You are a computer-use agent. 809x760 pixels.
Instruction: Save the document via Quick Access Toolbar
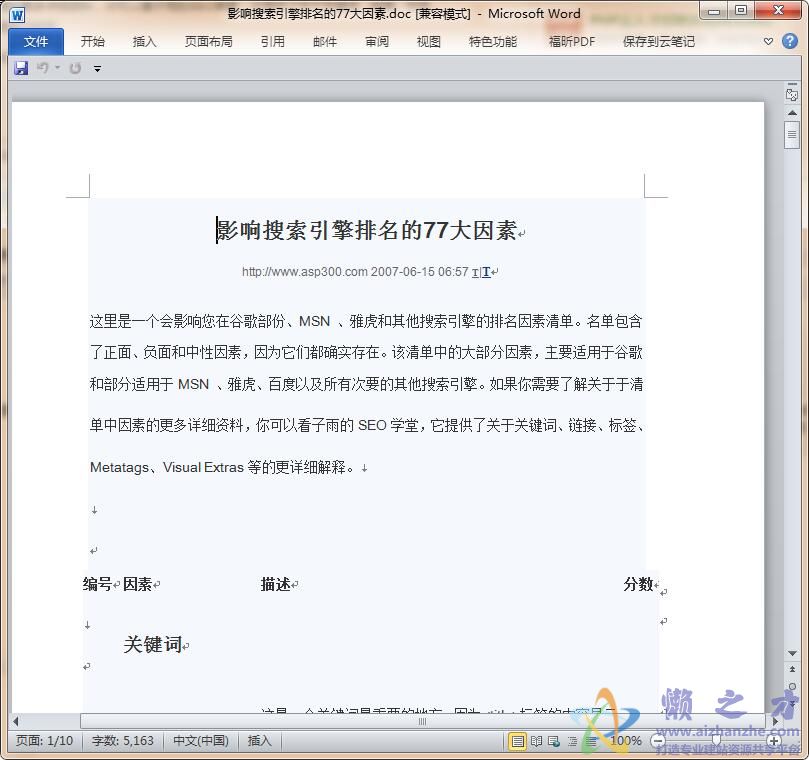click(20, 67)
